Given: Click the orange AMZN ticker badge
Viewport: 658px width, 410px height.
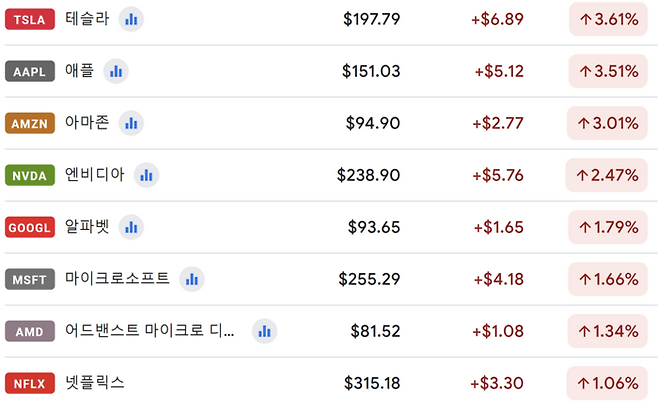Looking at the screenshot, I should tap(30, 123).
